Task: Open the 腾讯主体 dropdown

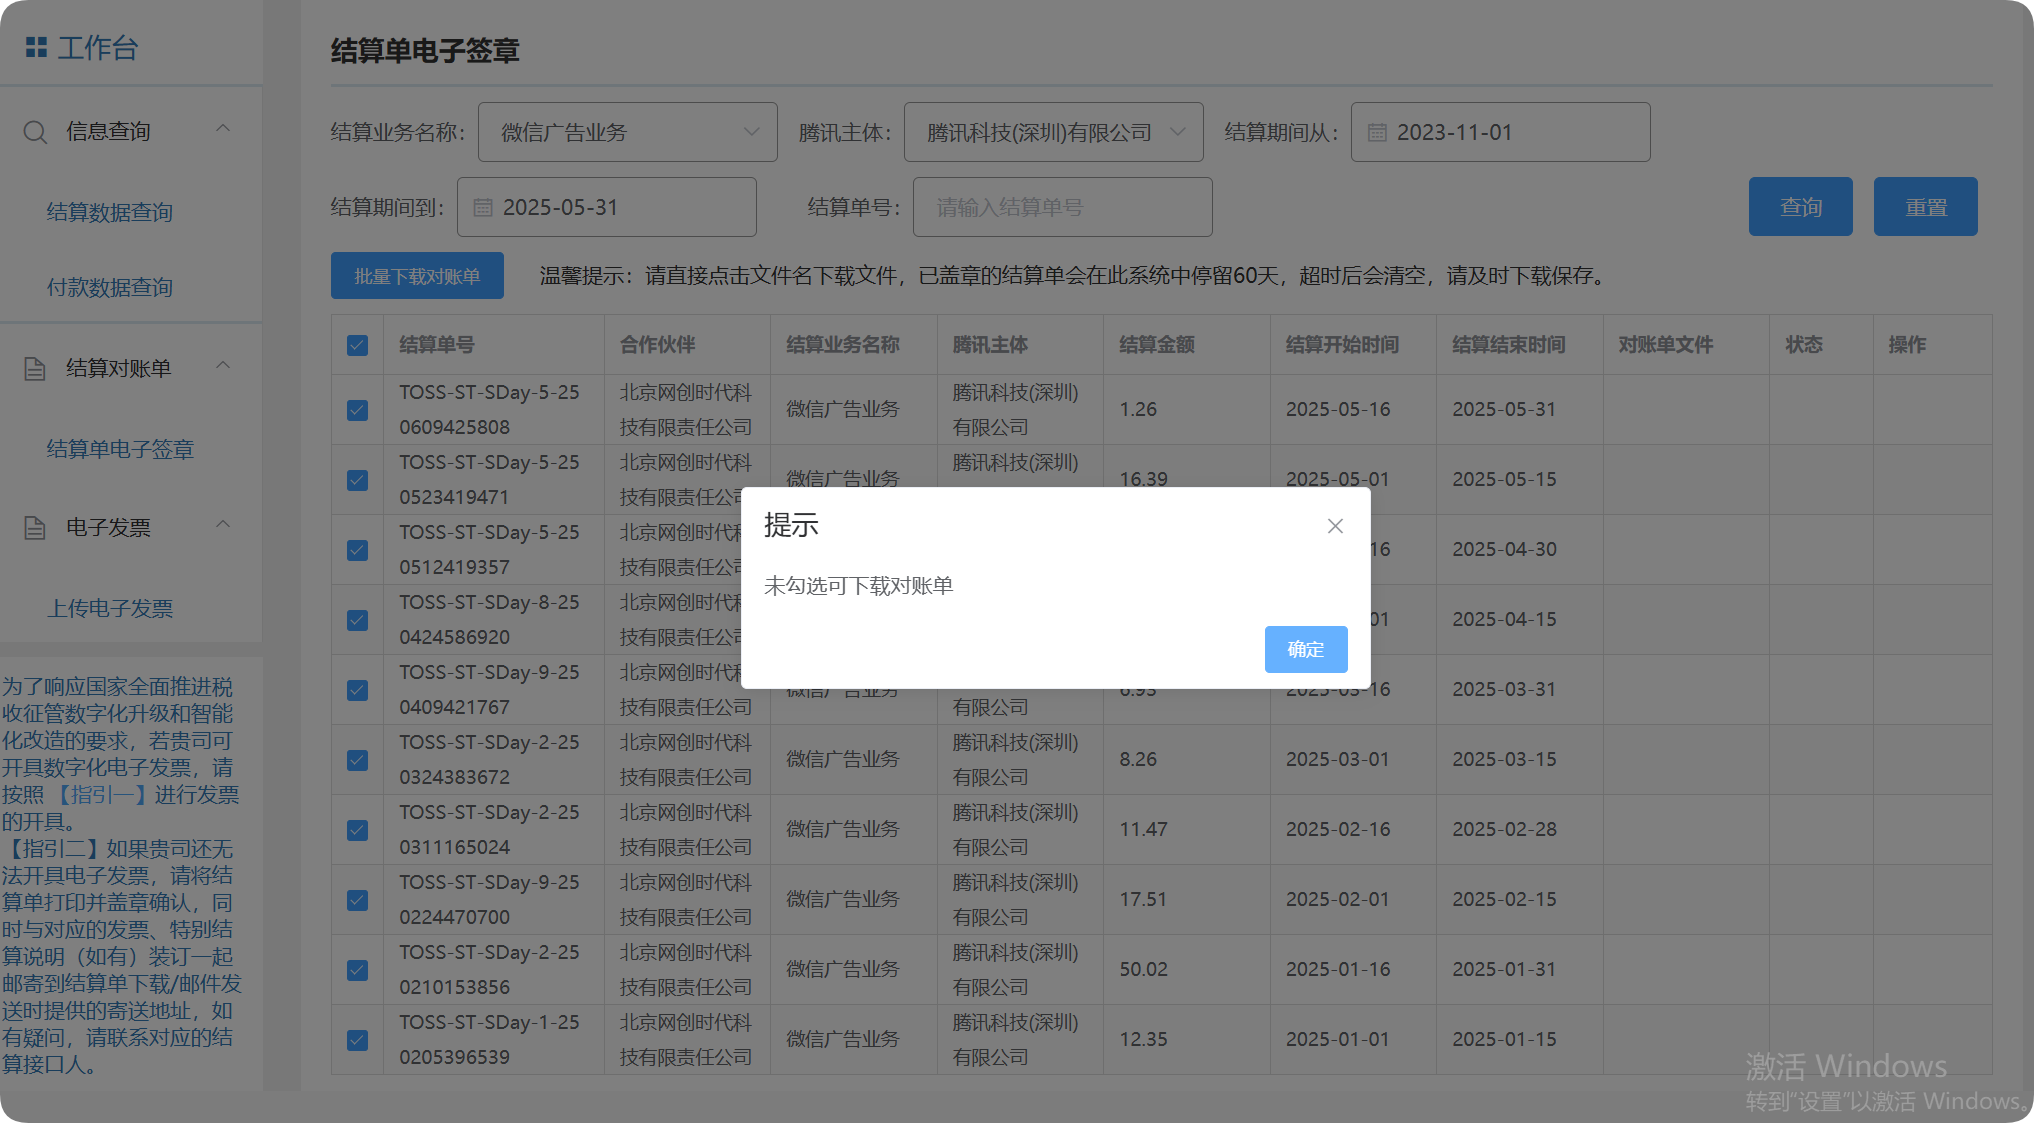Action: click(x=1053, y=132)
